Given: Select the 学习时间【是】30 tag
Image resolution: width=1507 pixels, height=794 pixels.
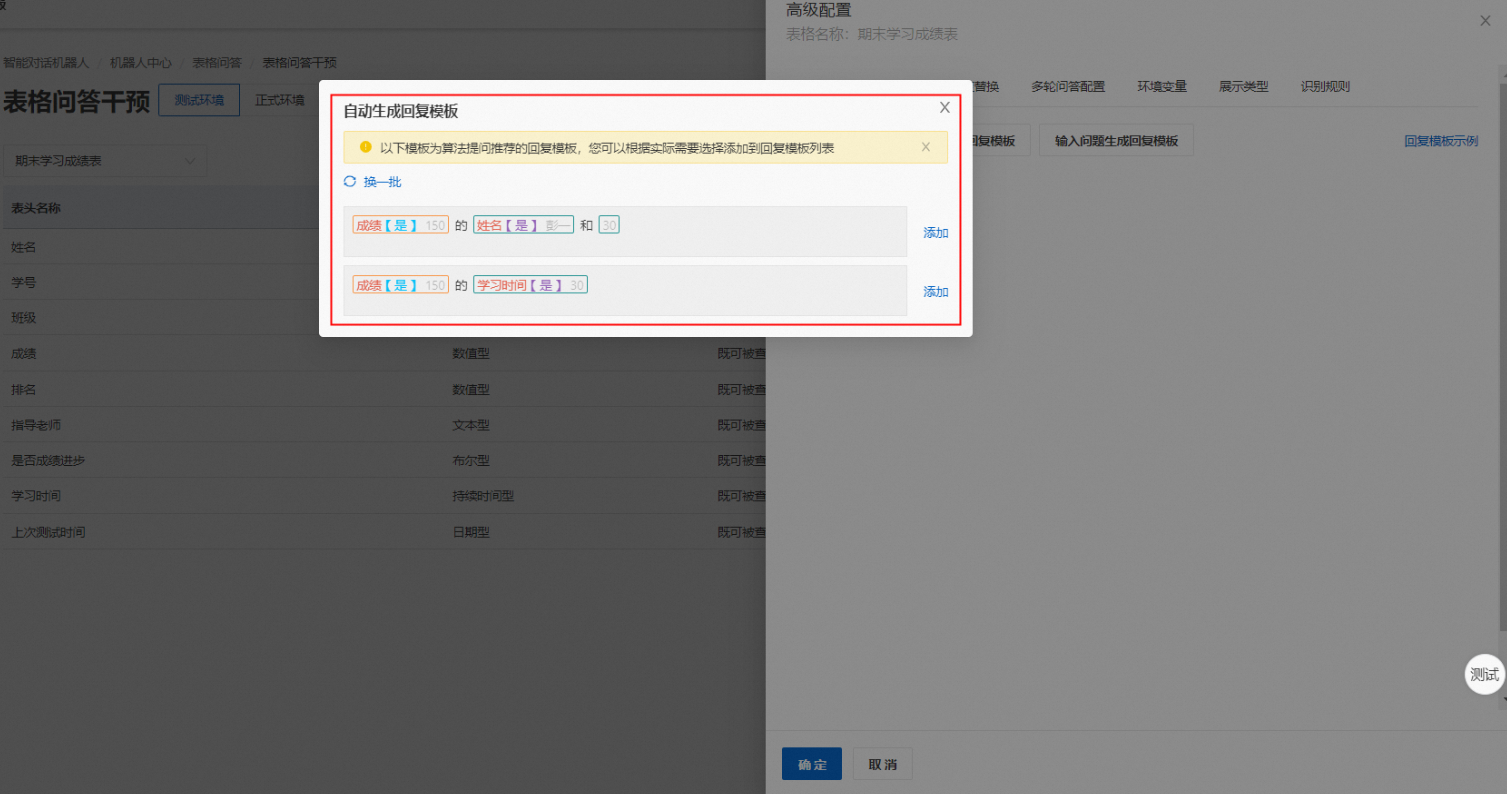Looking at the screenshot, I should (530, 285).
